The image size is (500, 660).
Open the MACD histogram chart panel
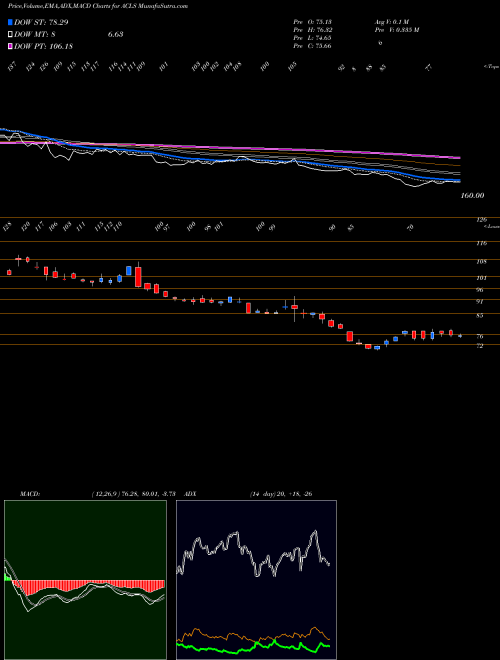point(85,580)
